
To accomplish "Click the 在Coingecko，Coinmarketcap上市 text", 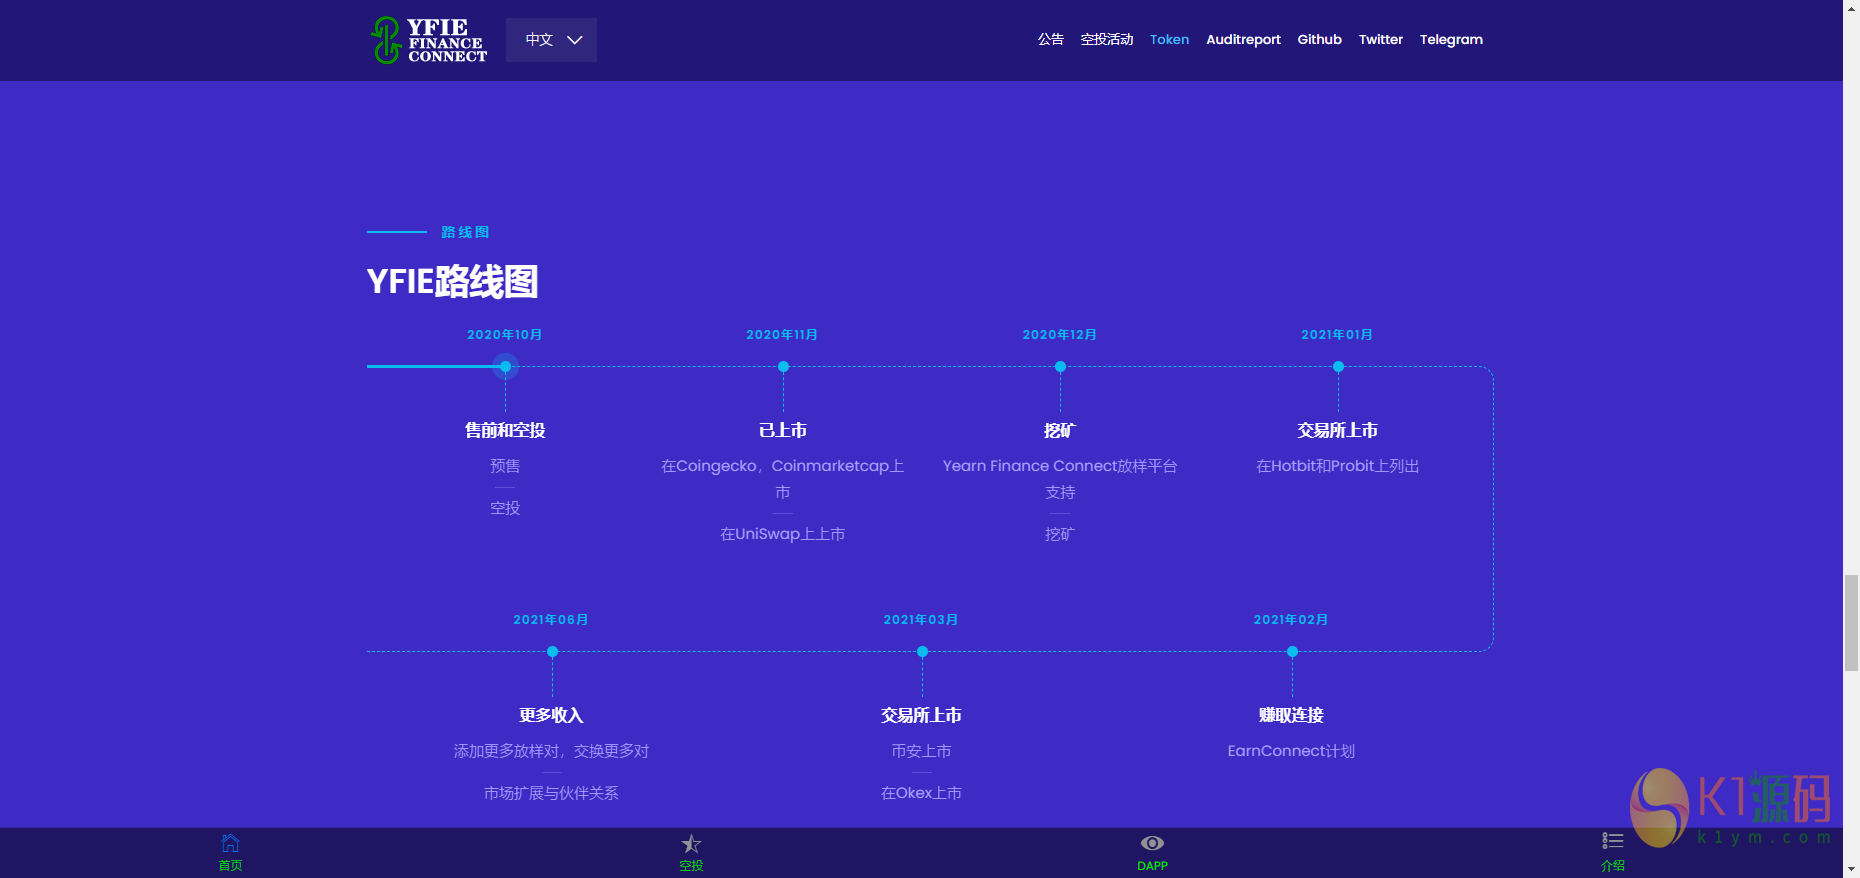I will 783,479.
